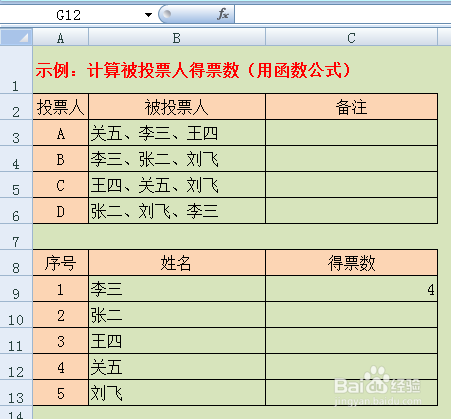The width and height of the screenshot is (451, 419).
Task: Select row 7 header
Action: [x=16, y=237]
